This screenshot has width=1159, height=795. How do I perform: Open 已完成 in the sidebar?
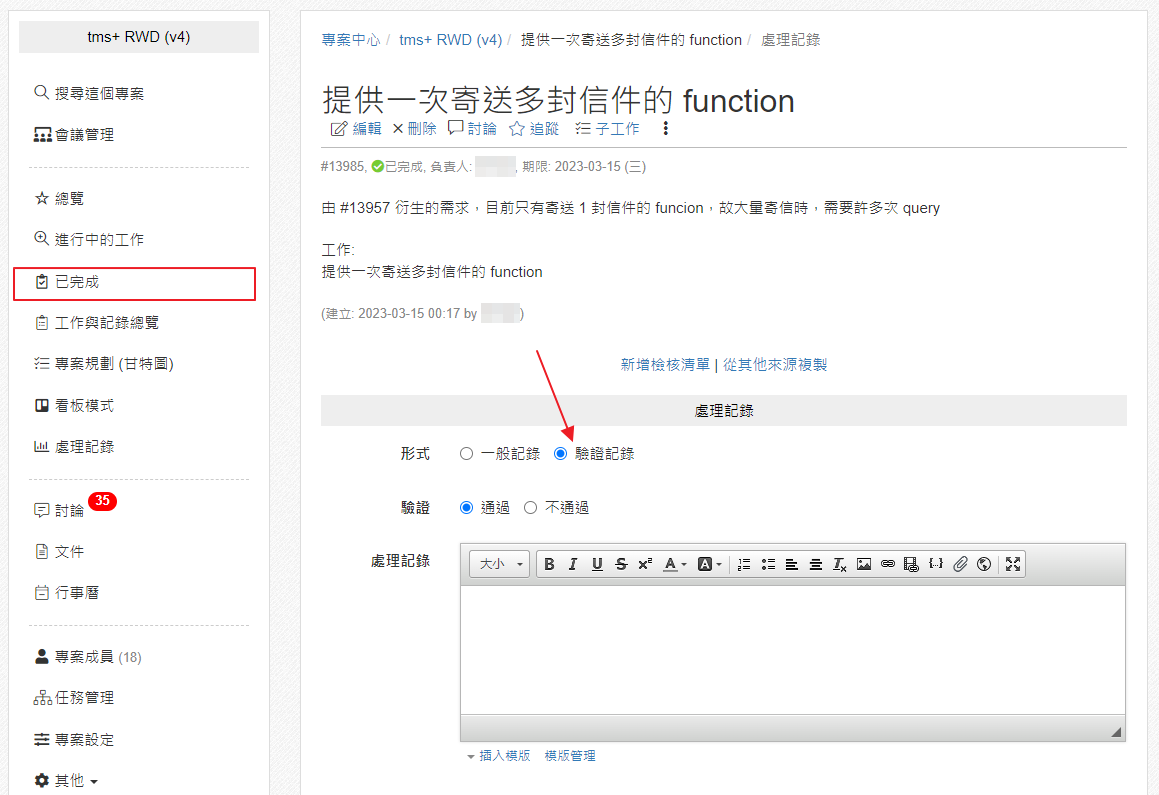tap(135, 283)
